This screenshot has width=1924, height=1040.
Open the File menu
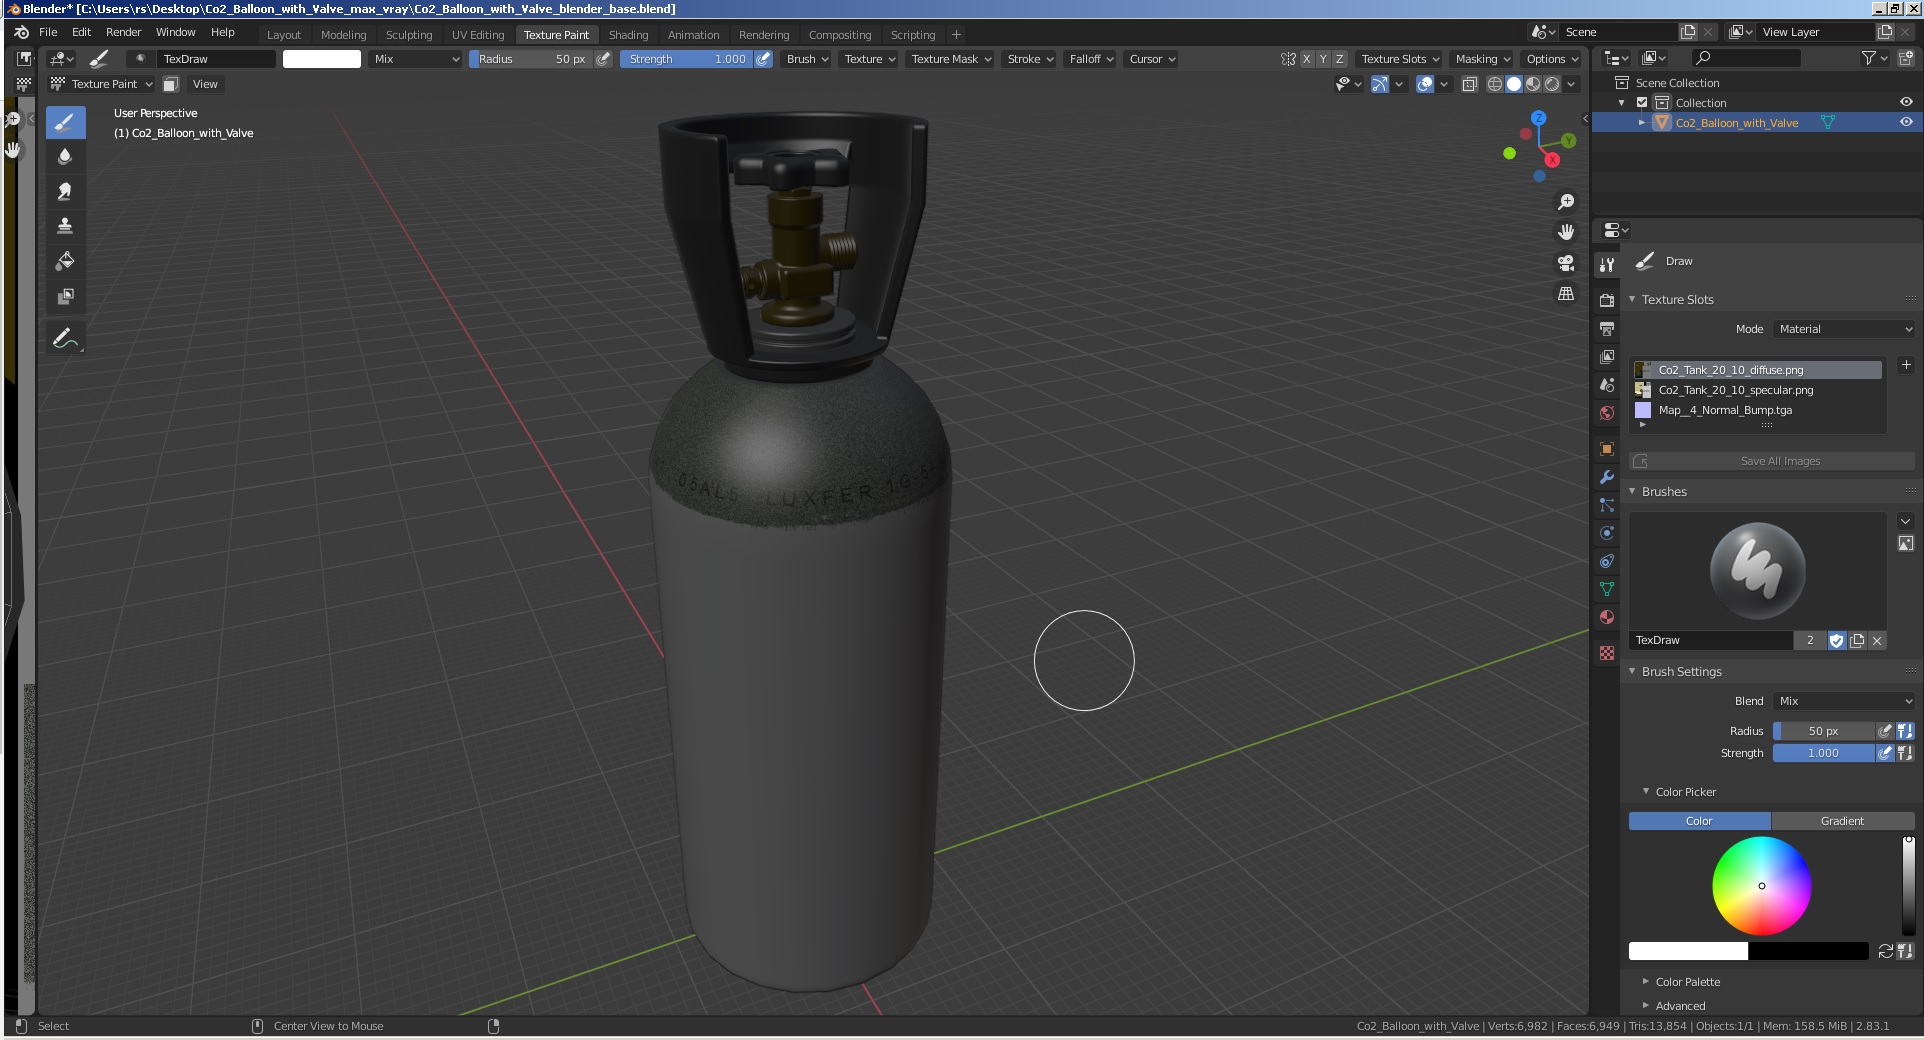(x=48, y=32)
